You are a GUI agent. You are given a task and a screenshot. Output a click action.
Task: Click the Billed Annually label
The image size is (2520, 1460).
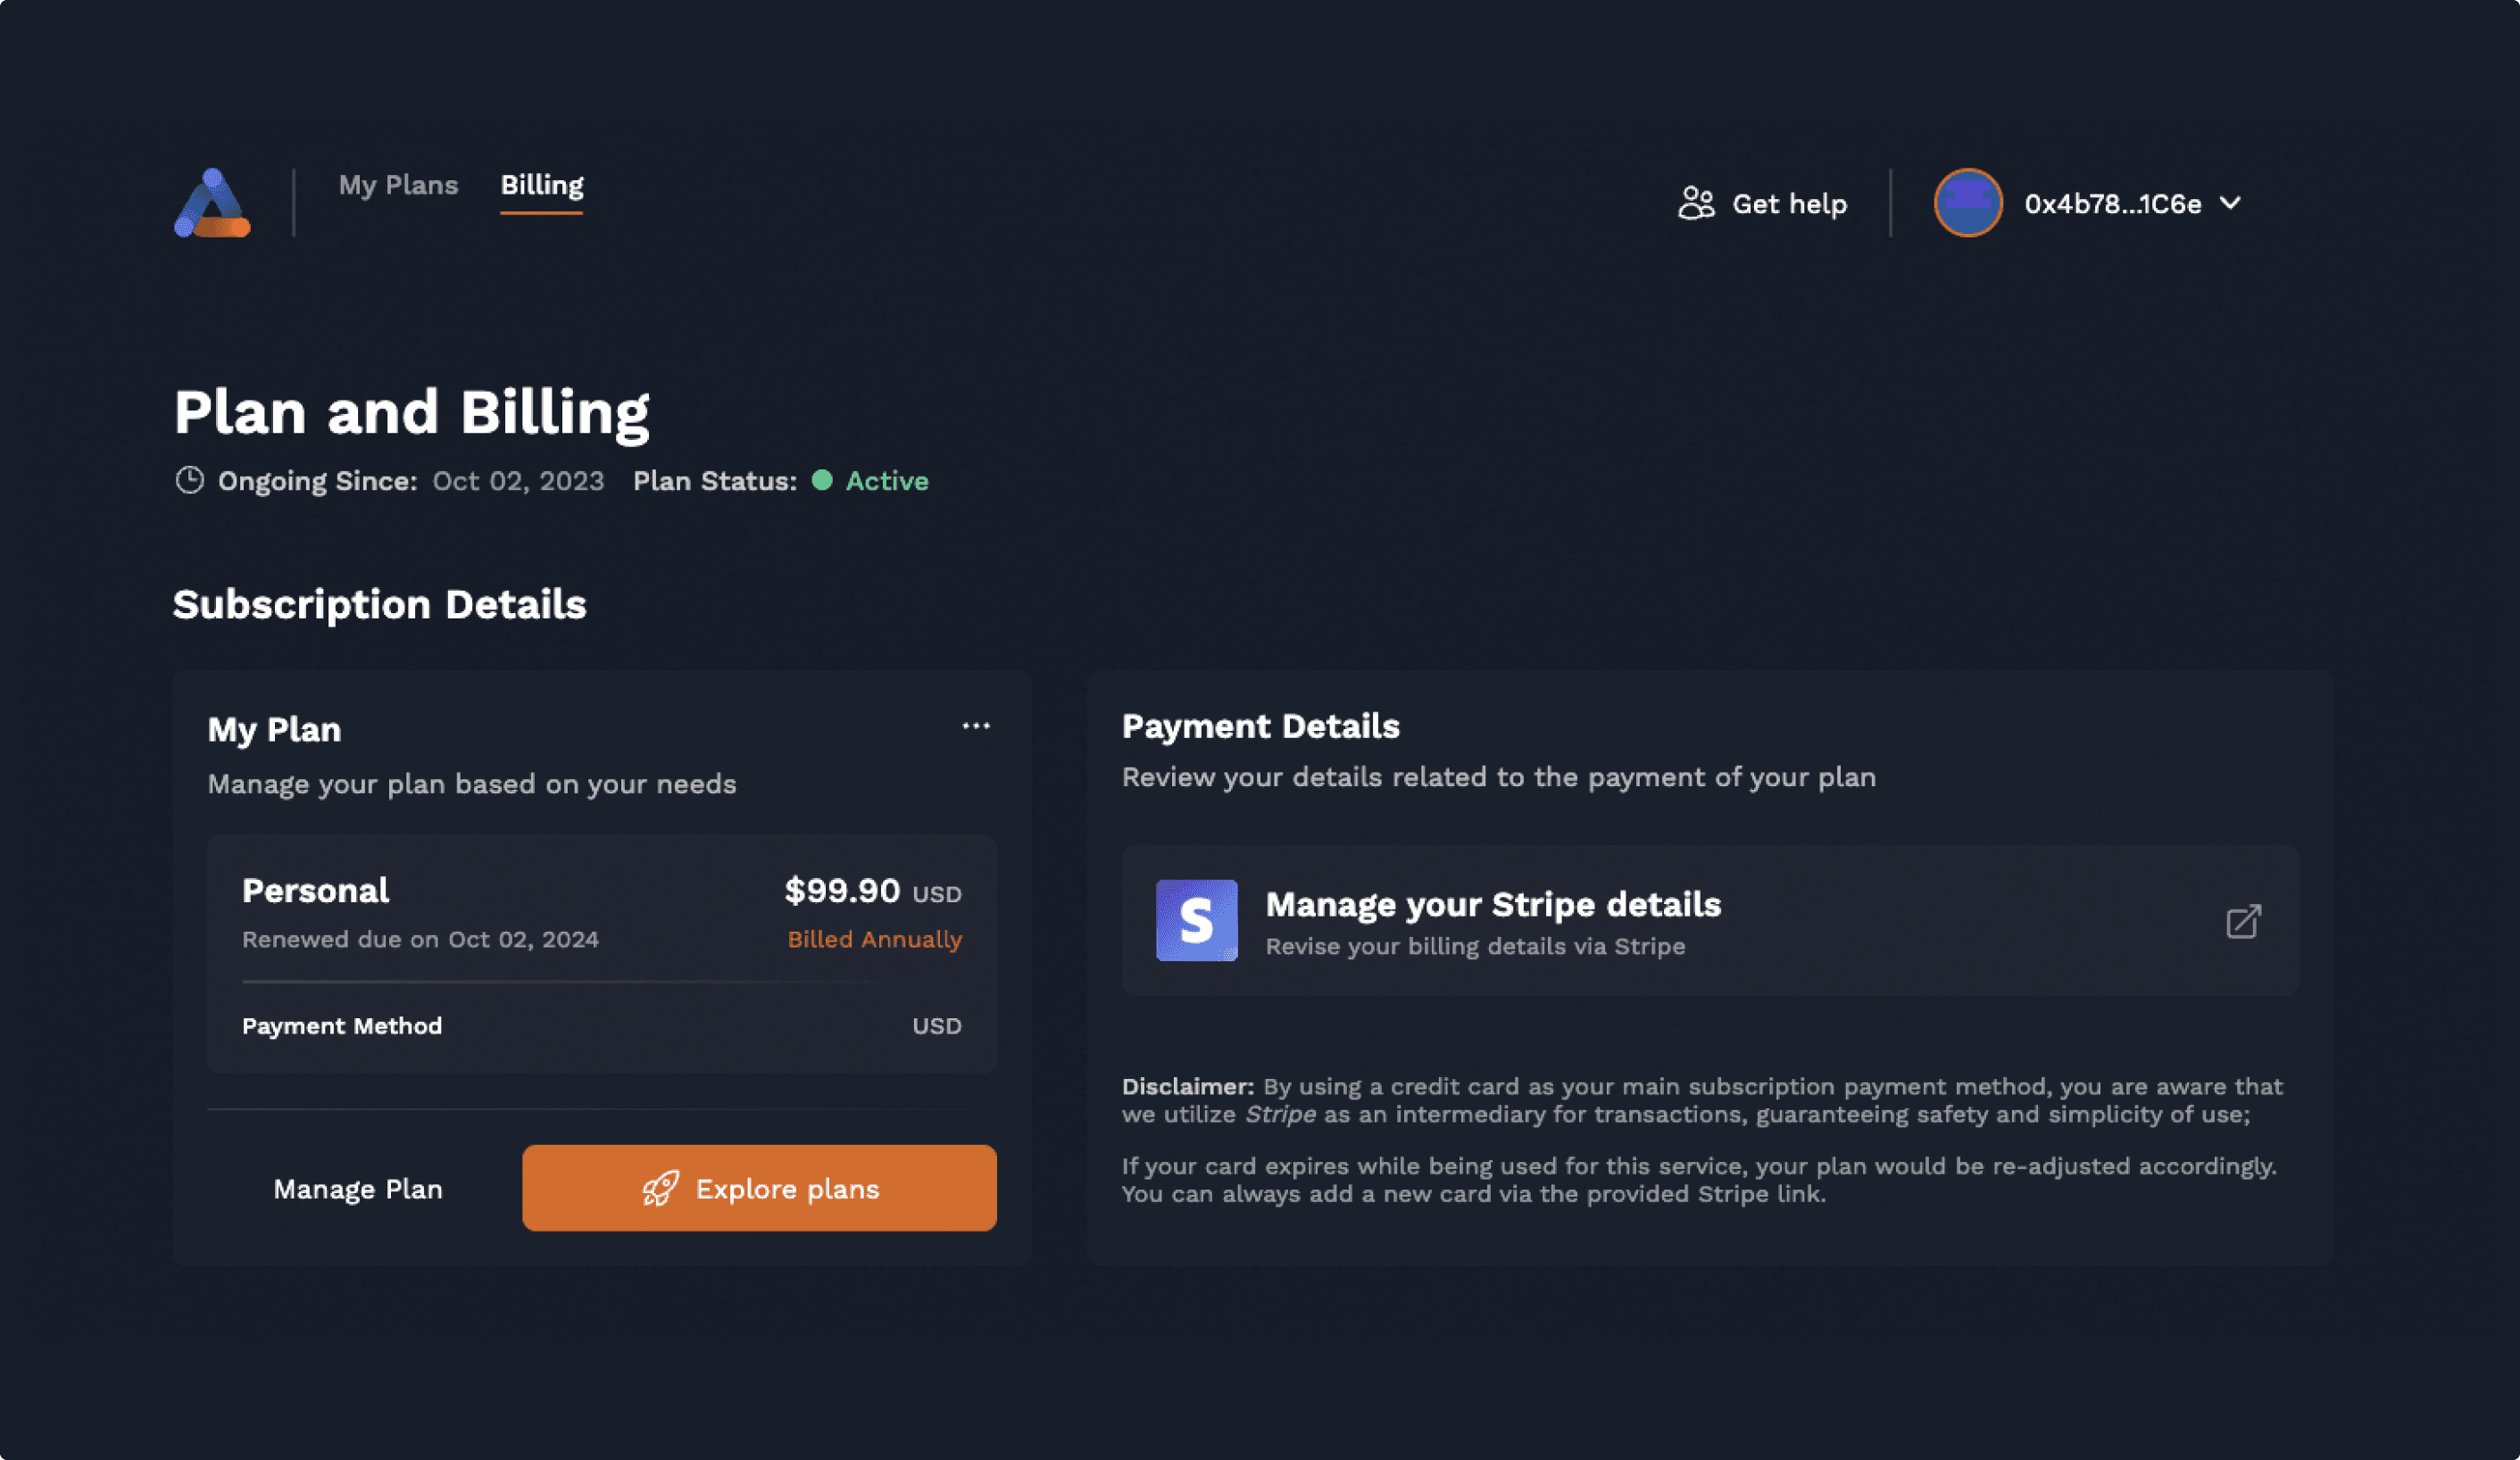874,939
